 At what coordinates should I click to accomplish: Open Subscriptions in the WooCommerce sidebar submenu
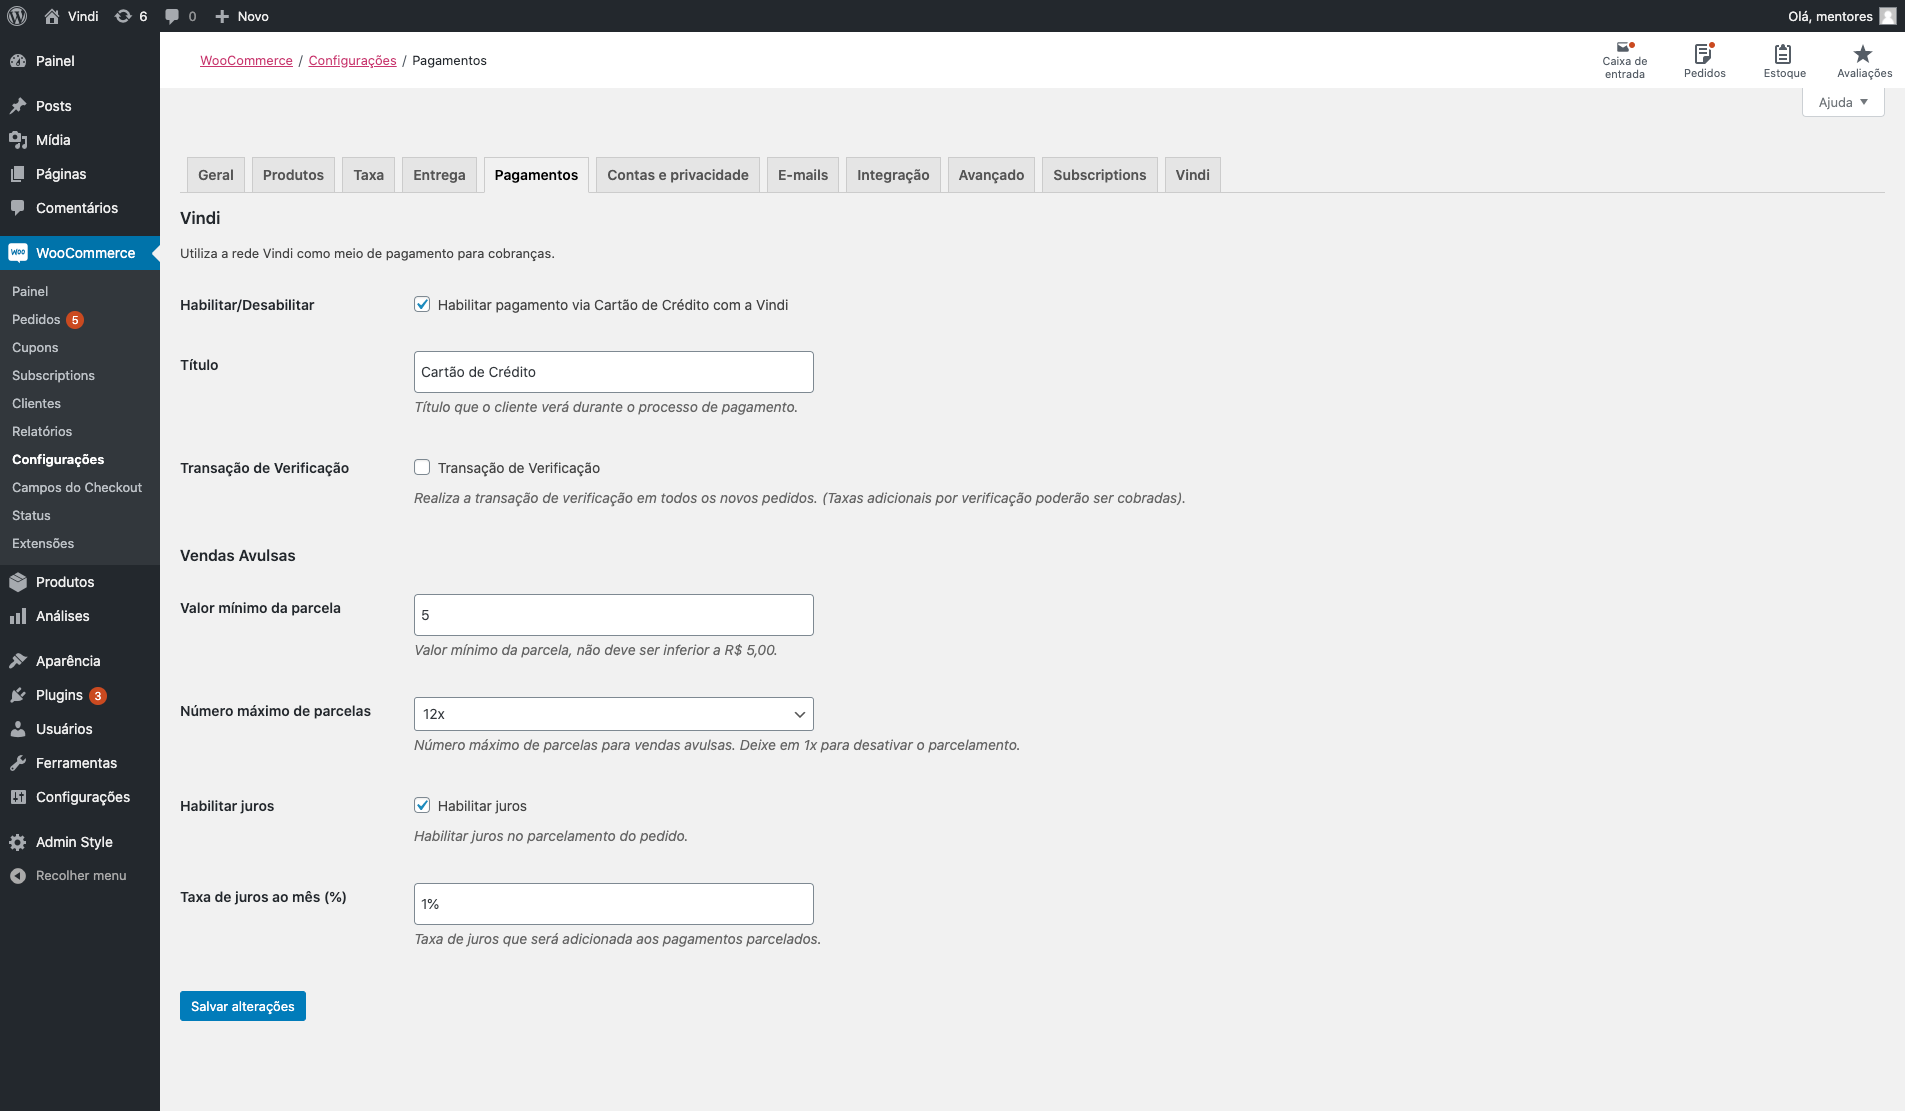[53, 375]
